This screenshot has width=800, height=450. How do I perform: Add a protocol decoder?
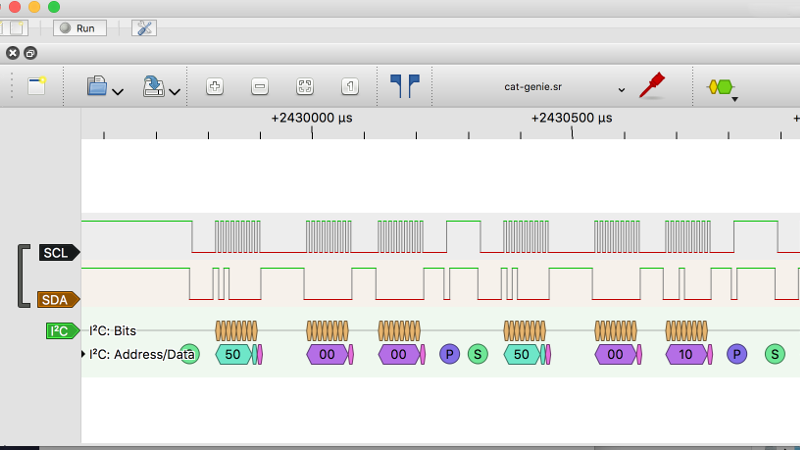[722, 88]
